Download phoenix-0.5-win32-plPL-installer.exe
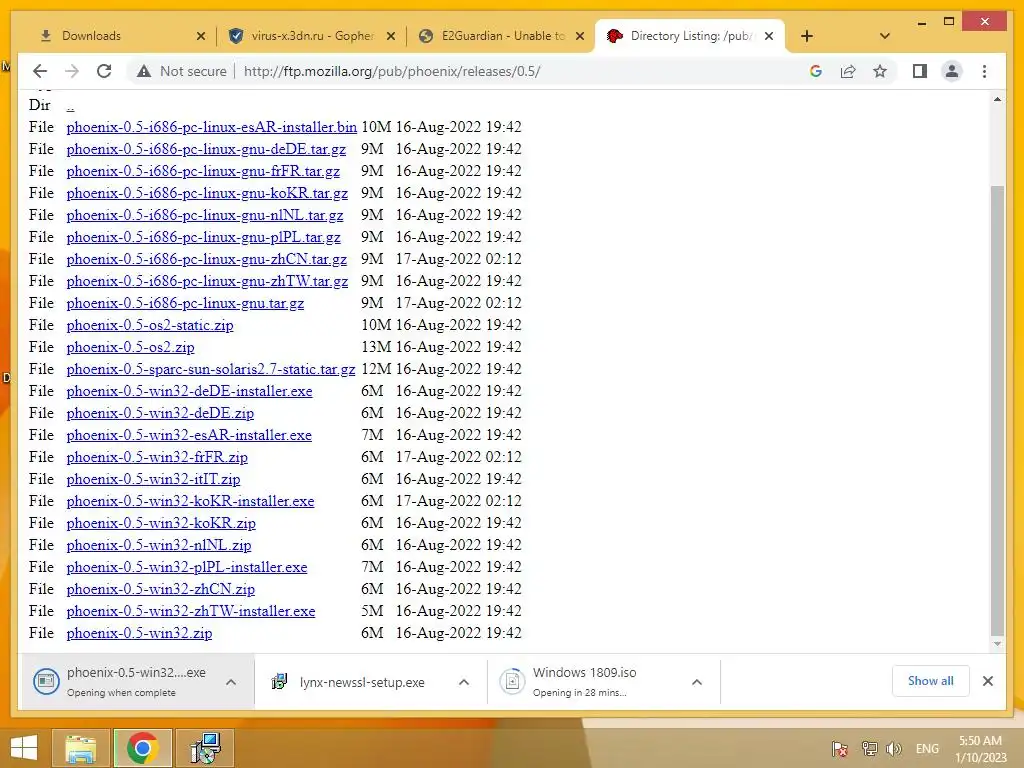This screenshot has width=1024, height=768. click(x=187, y=568)
